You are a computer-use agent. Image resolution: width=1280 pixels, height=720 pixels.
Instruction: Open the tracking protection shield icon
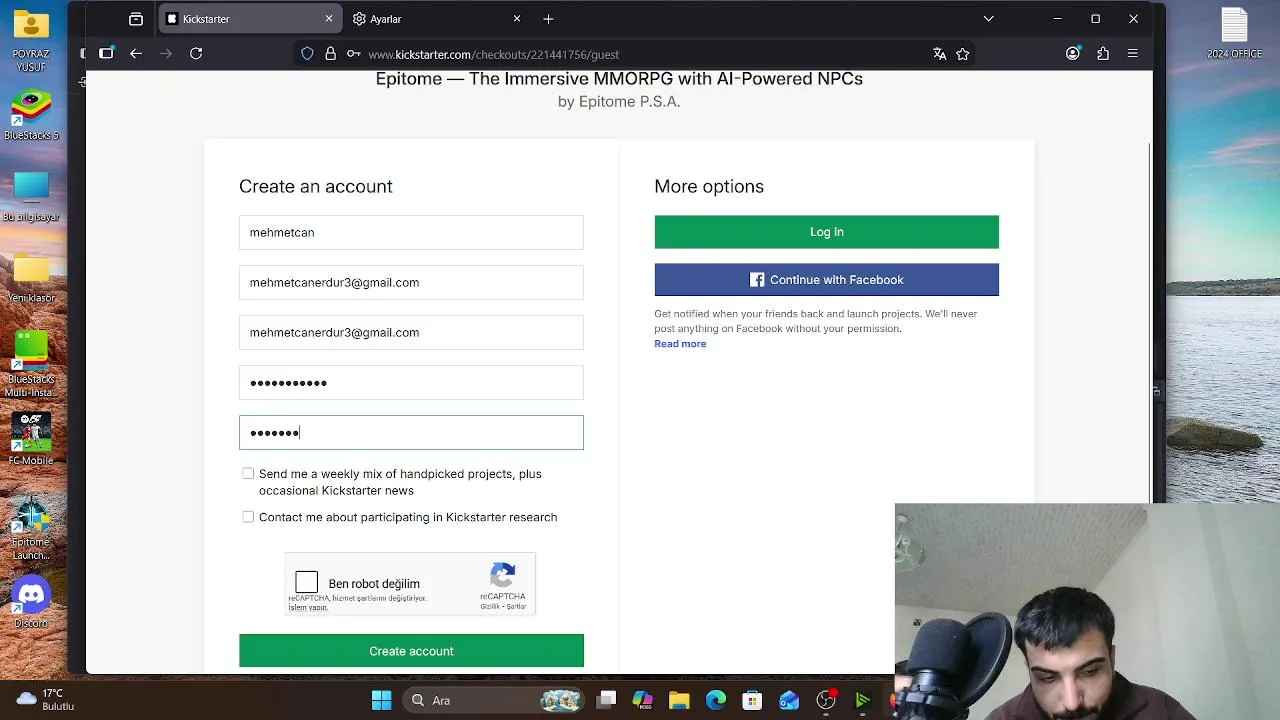pyautogui.click(x=307, y=54)
